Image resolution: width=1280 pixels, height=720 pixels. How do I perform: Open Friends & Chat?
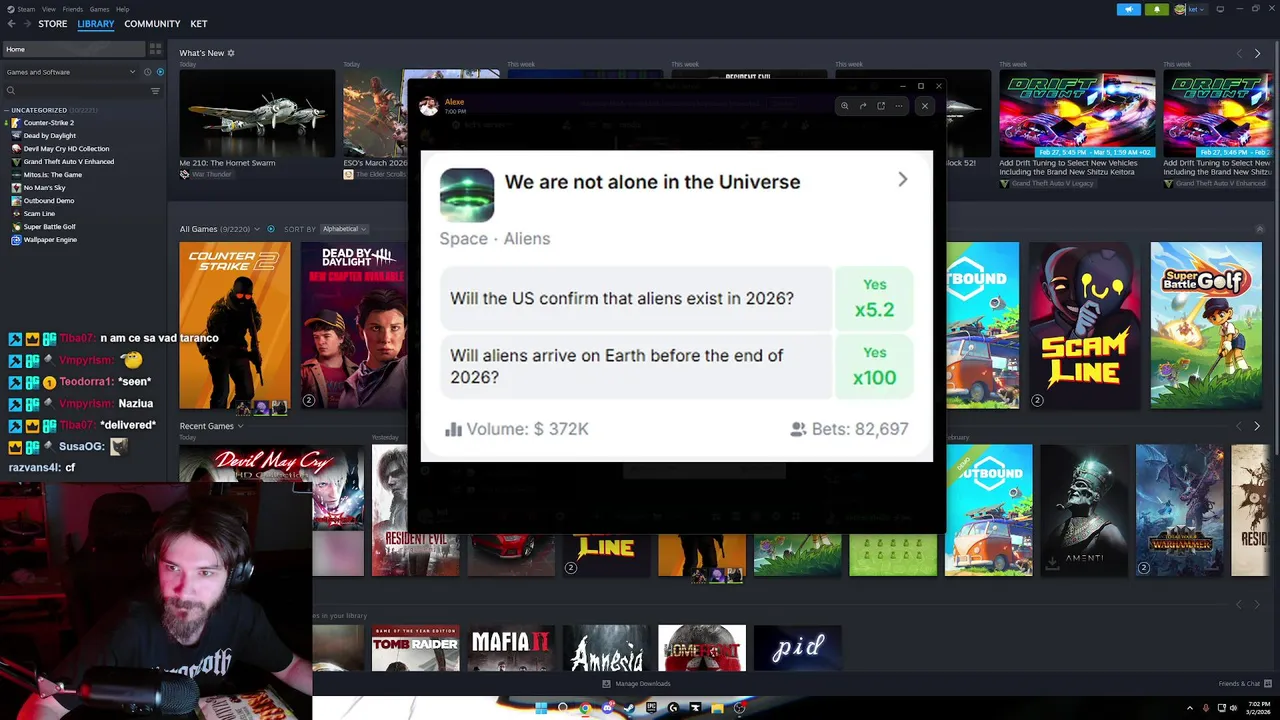pos(1243,684)
